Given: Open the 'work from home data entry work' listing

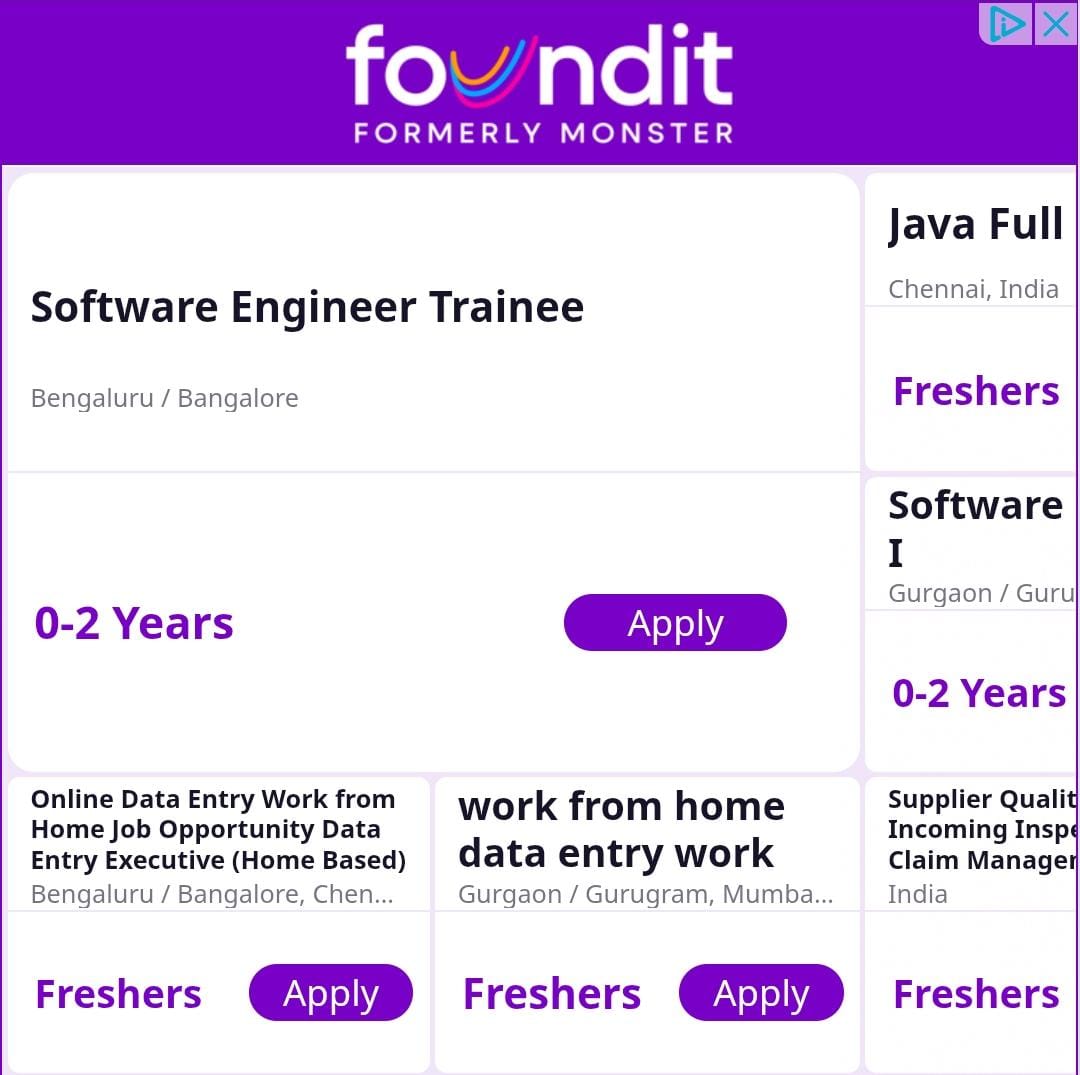Looking at the screenshot, I should tap(621, 829).
